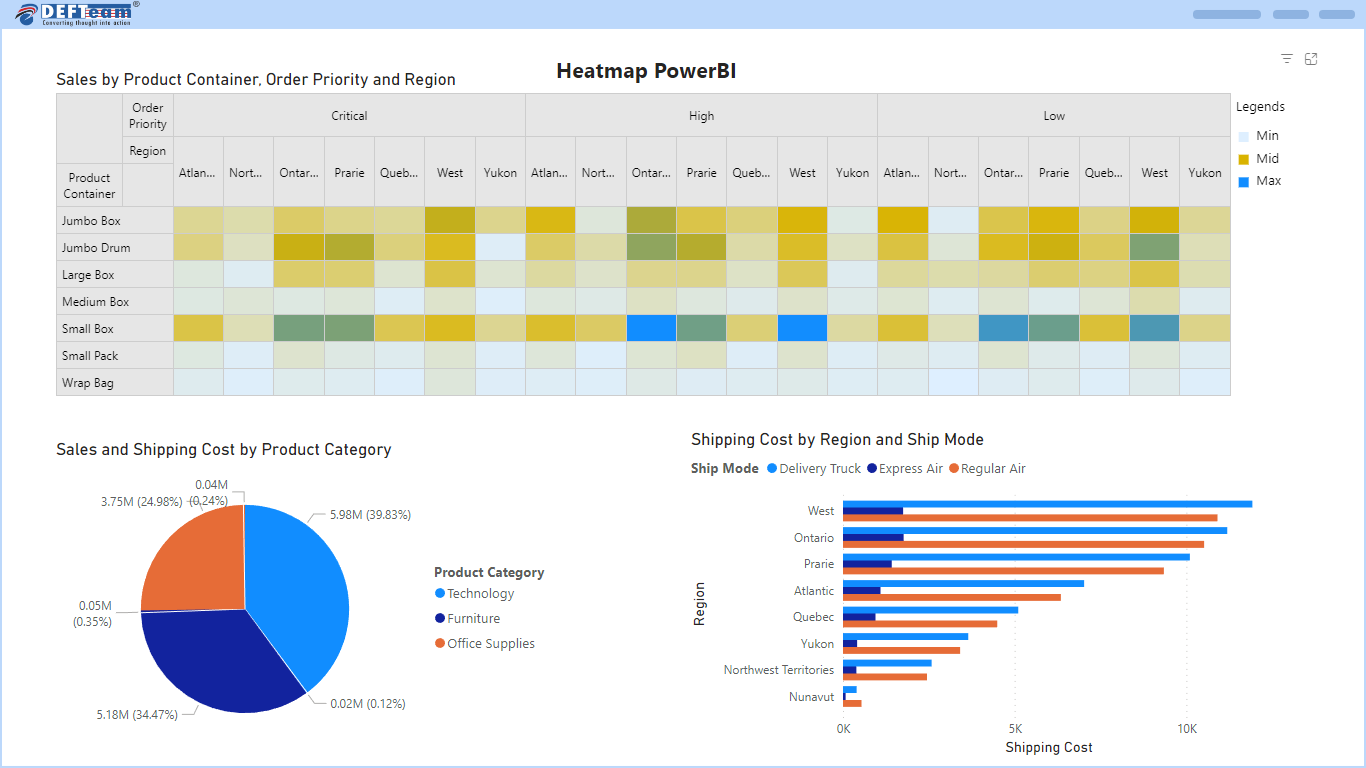
Task: Click the orange Office Supplies pie slice
Action: (x=195, y=560)
